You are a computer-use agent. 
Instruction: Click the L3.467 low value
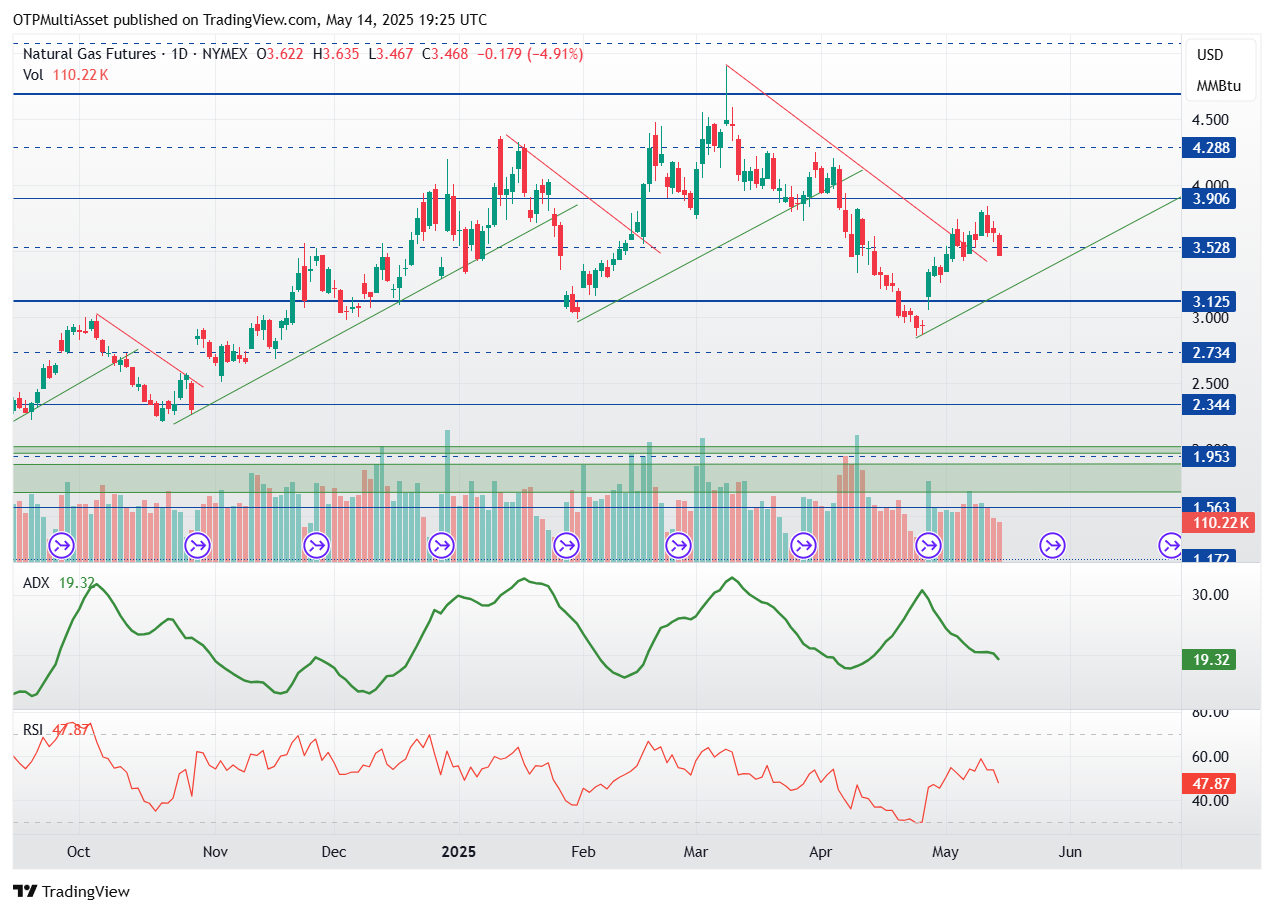392,54
